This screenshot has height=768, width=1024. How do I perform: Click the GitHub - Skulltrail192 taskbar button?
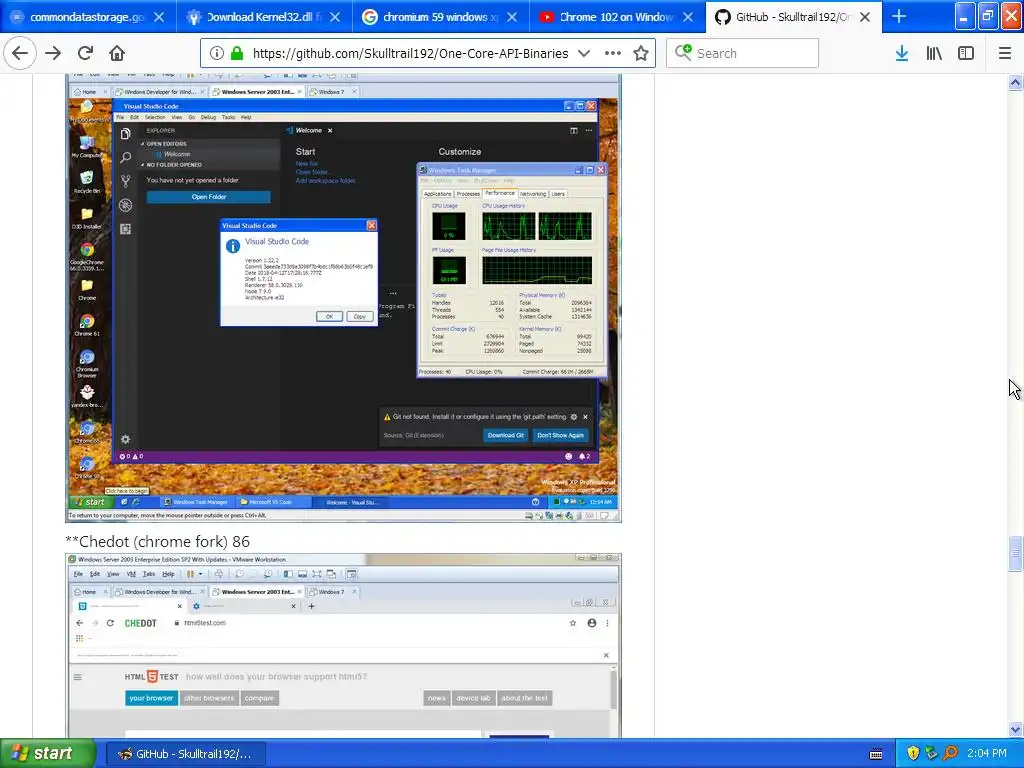click(186, 754)
